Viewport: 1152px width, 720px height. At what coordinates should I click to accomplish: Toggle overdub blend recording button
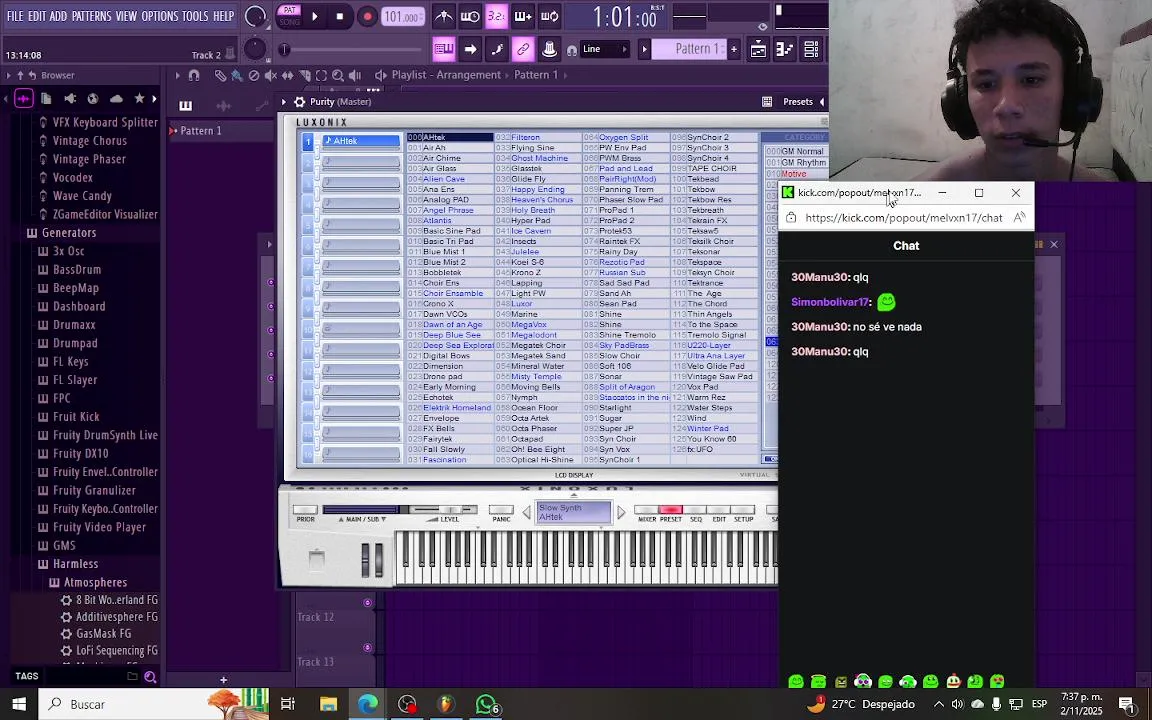(522, 16)
